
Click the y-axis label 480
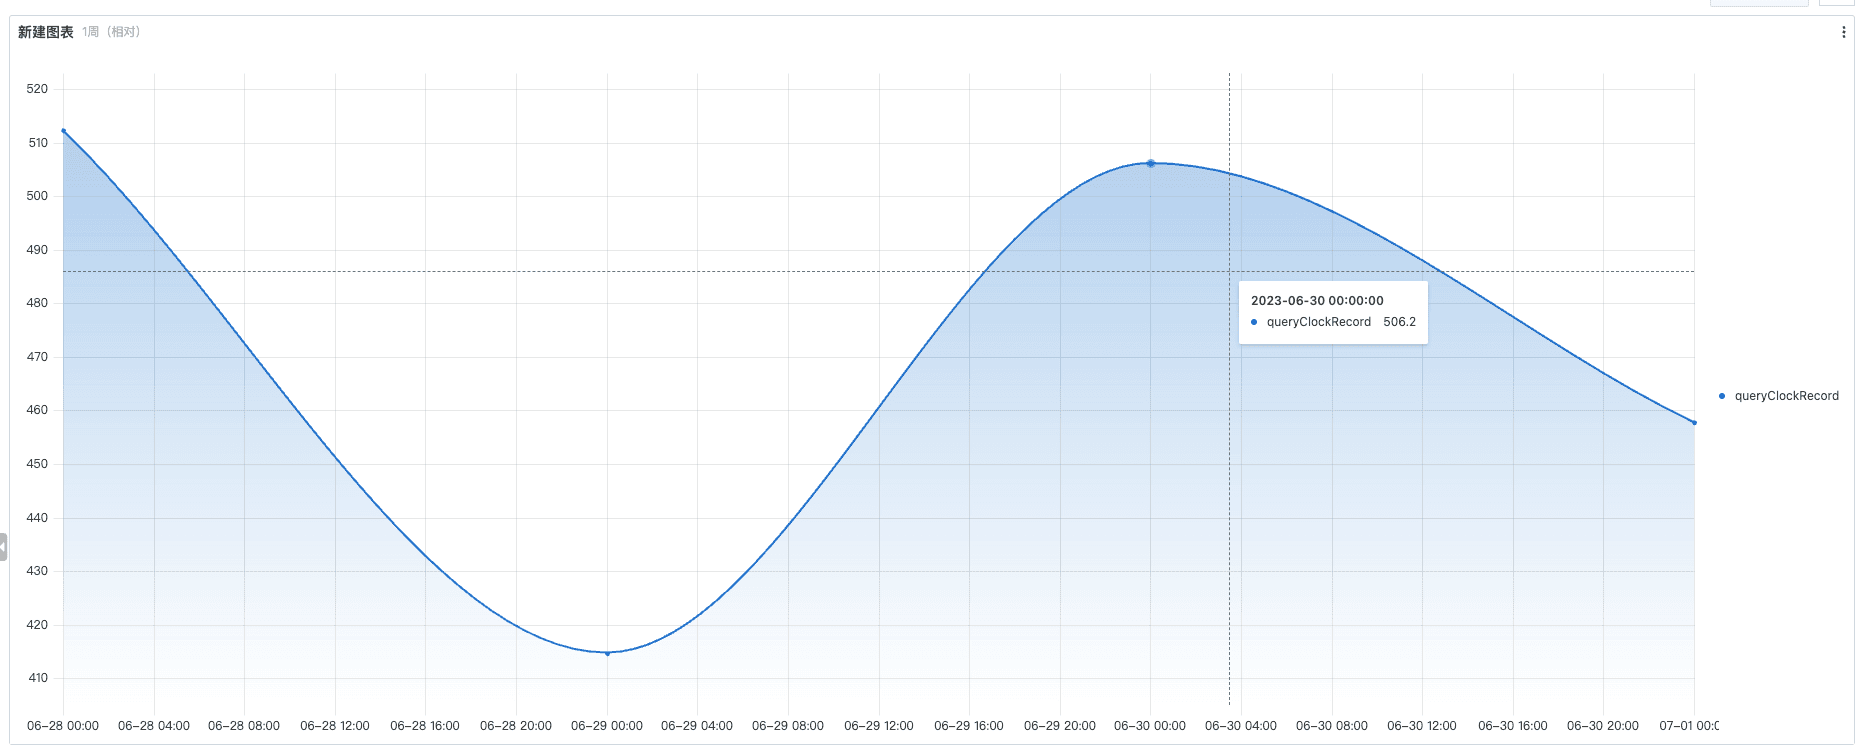(x=37, y=303)
